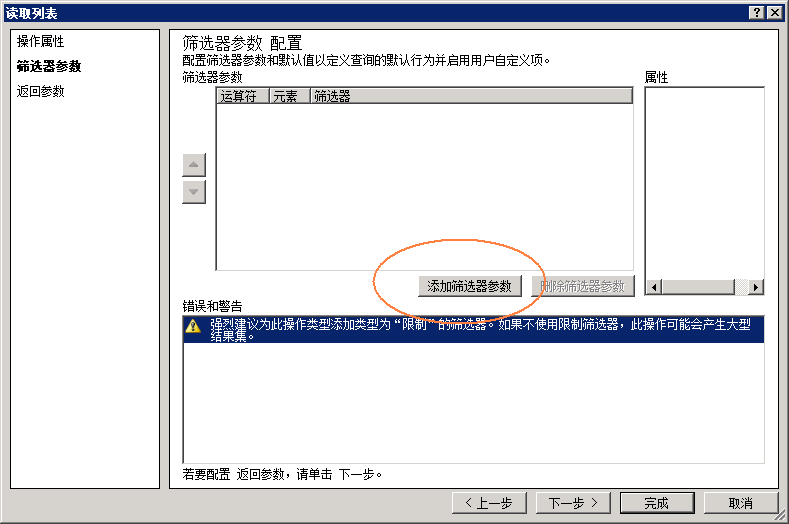
Task: Go to the 返回参数 step
Action: [x=40, y=91]
